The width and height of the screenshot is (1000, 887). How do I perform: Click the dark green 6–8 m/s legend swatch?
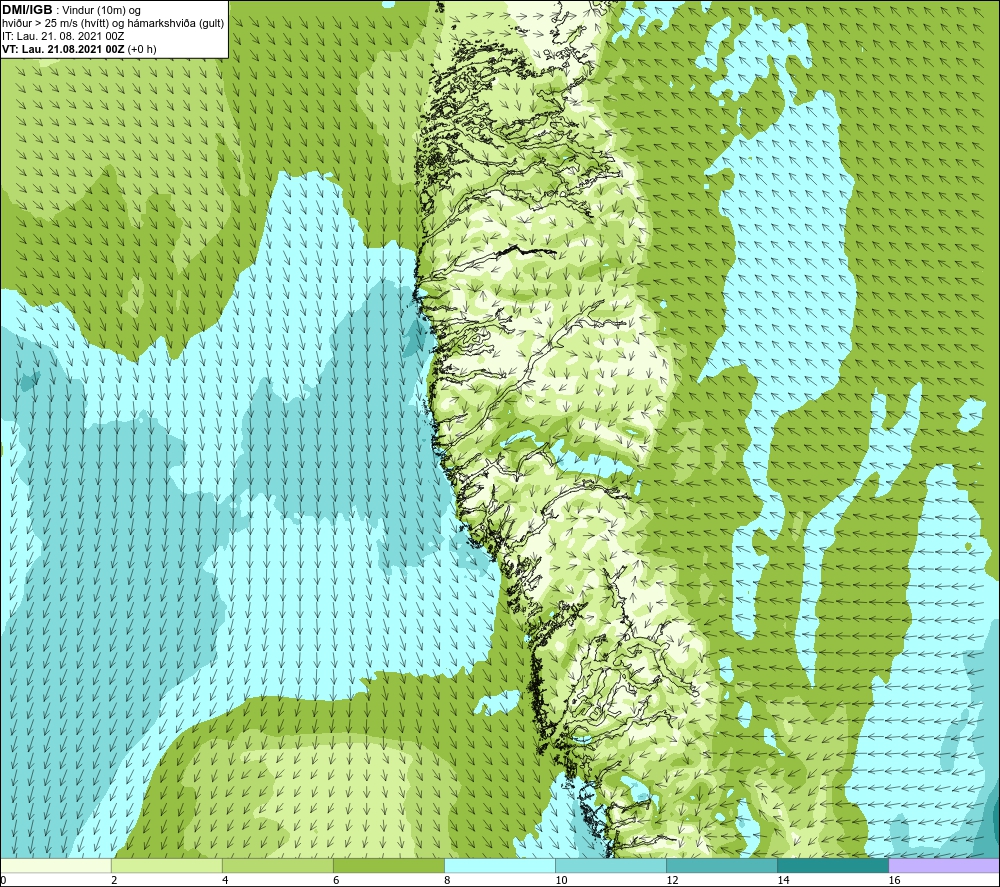click(x=388, y=865)
